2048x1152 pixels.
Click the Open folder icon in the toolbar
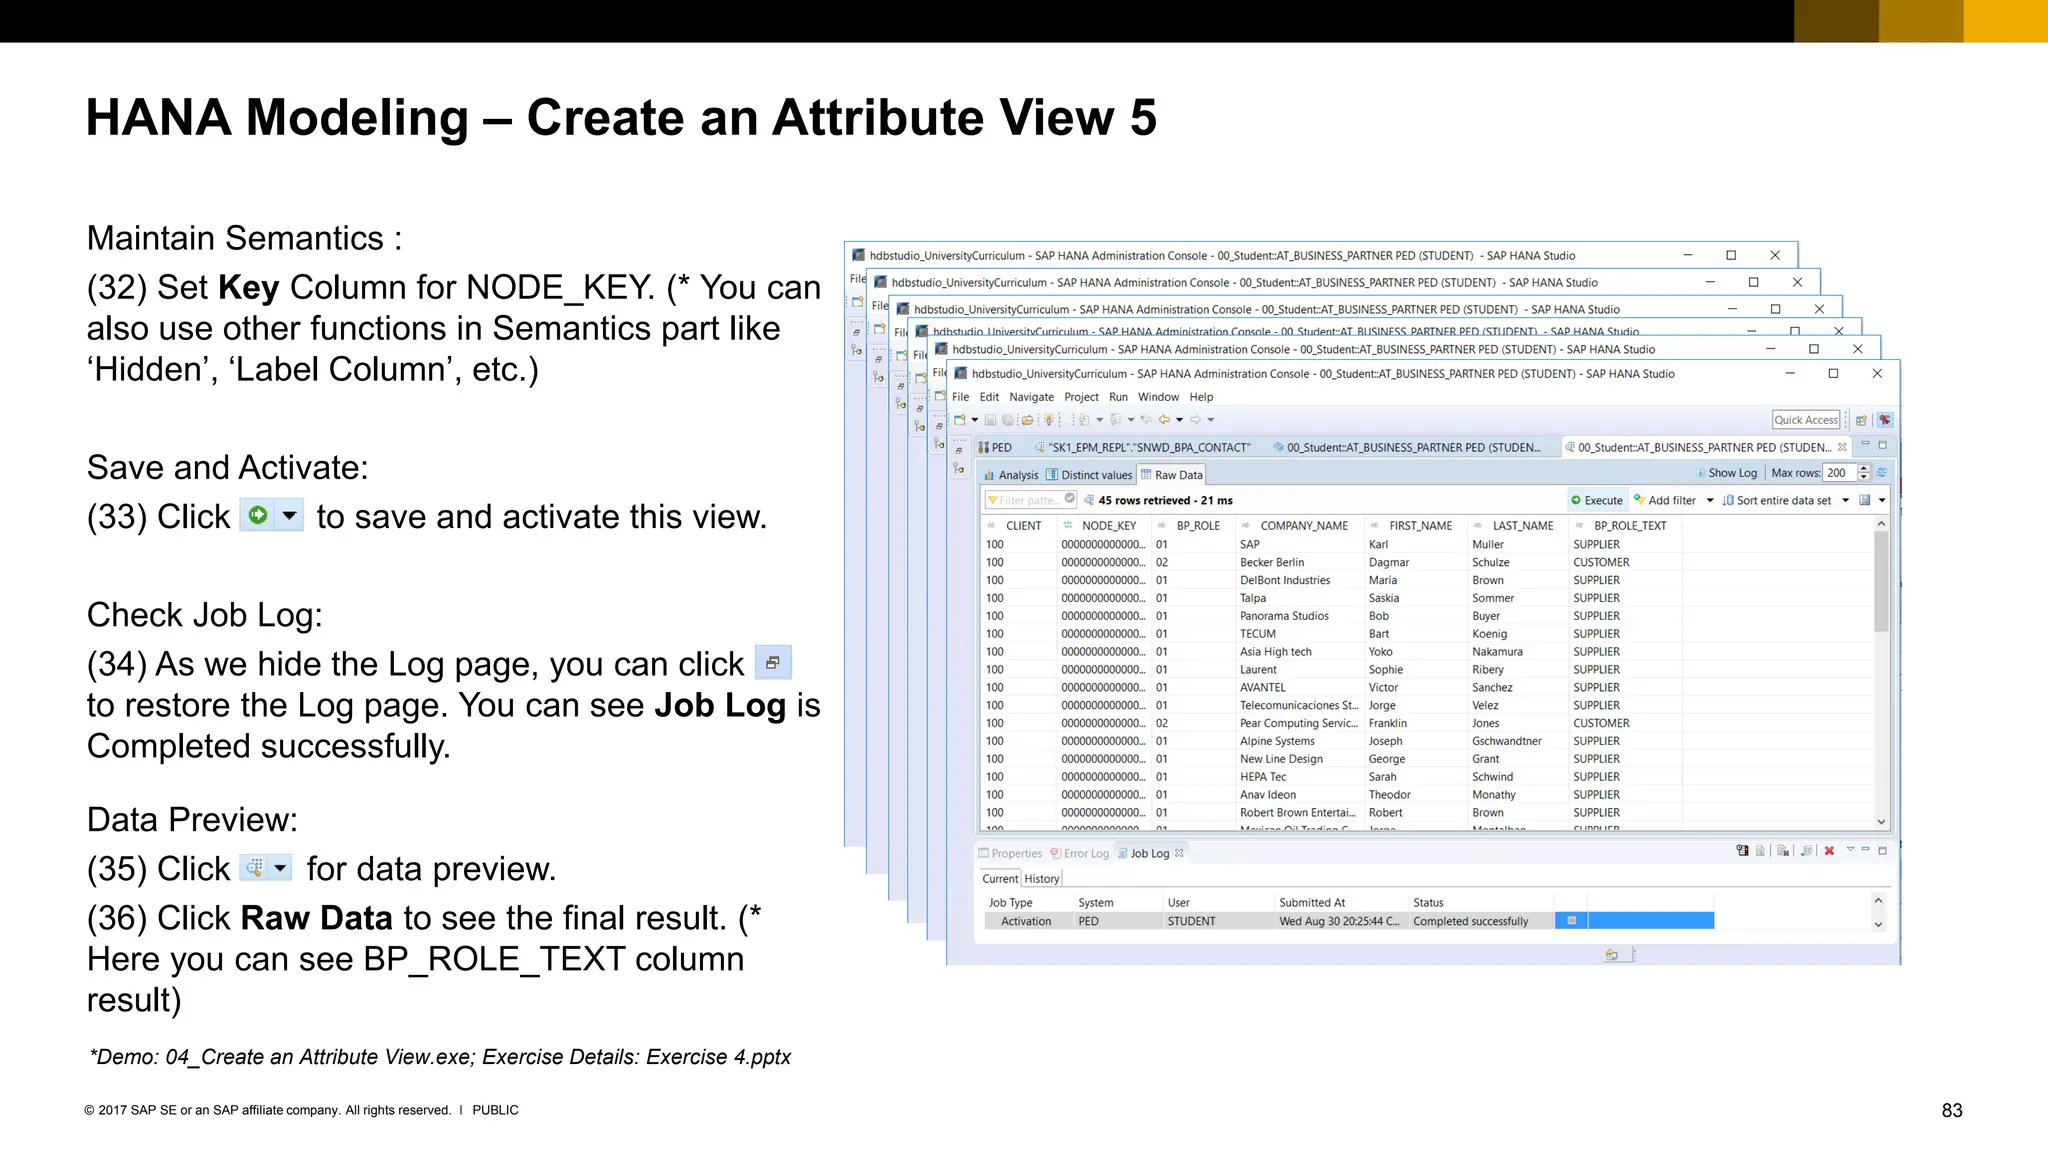(1026, 420)
